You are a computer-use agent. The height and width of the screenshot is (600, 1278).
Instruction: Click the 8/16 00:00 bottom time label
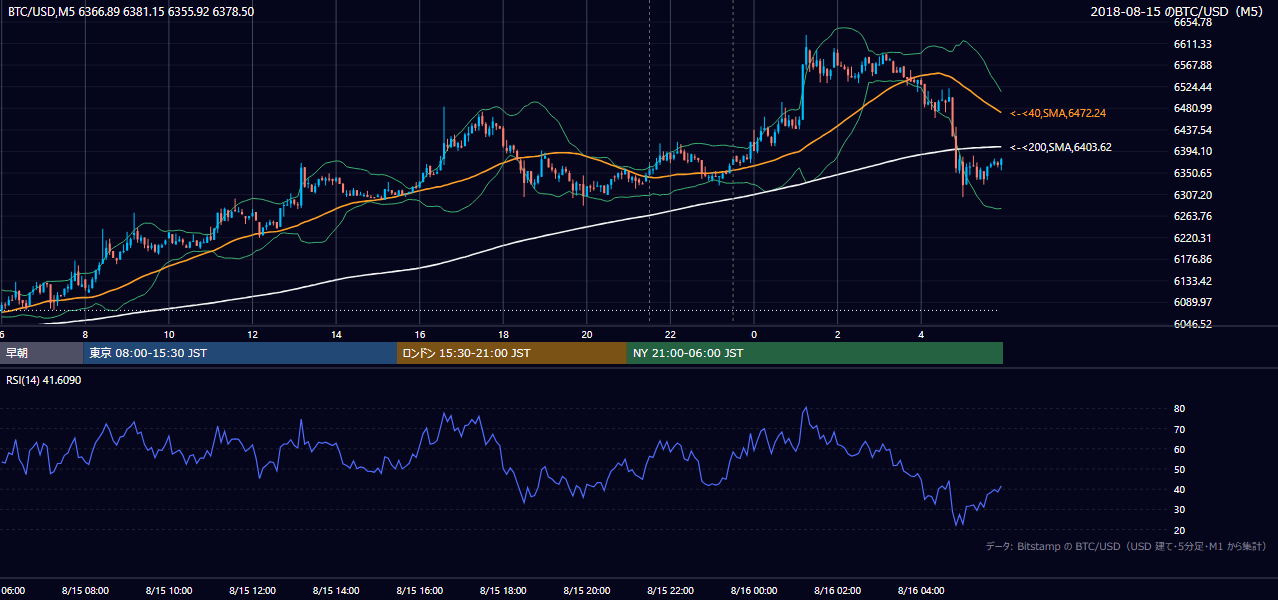tap(754, 591)
